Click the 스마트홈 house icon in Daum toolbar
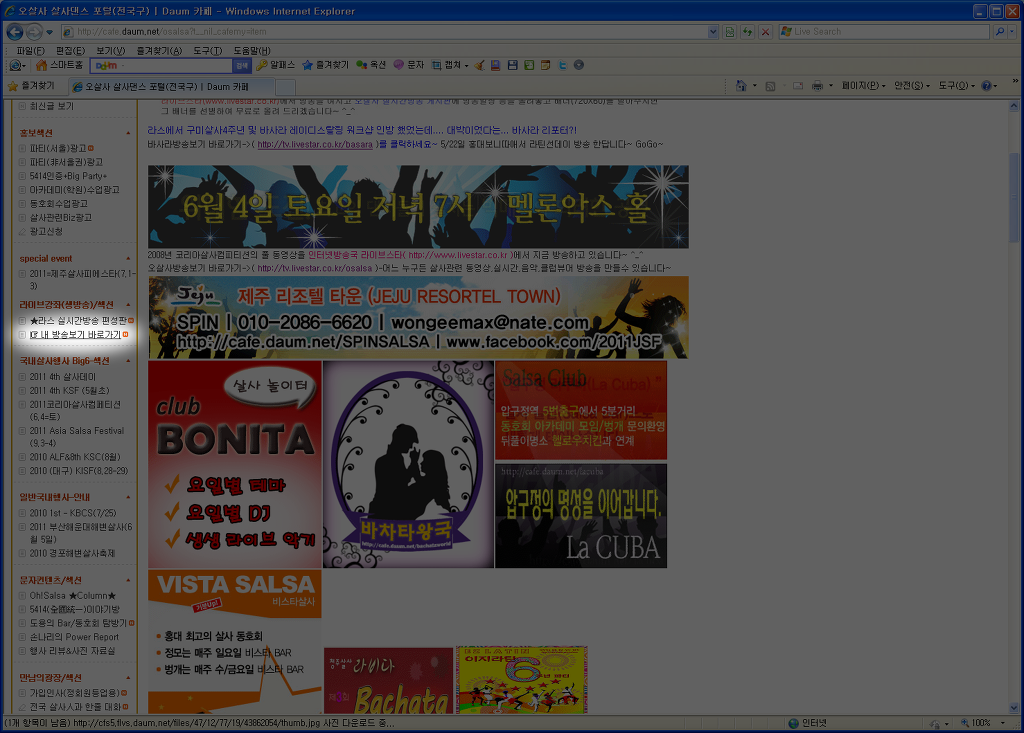The image size is (1024, 733). click(41, 65)
